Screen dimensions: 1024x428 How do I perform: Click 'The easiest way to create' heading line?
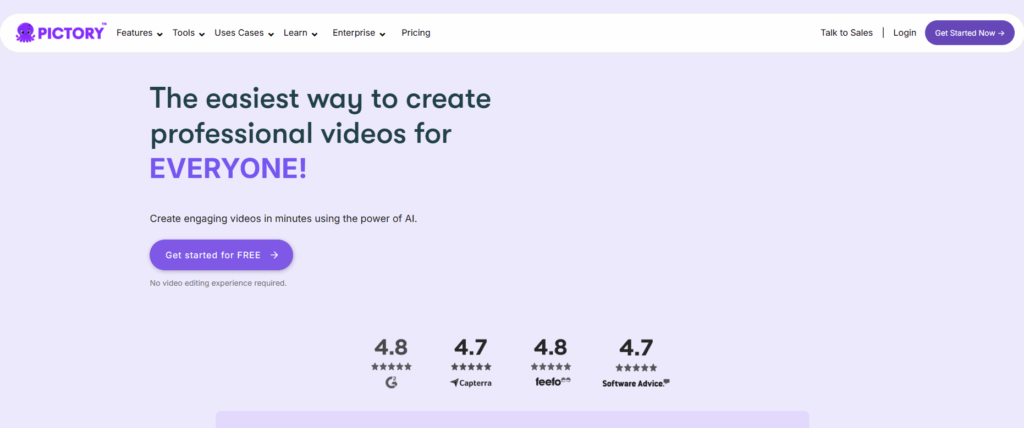point(320,99)
